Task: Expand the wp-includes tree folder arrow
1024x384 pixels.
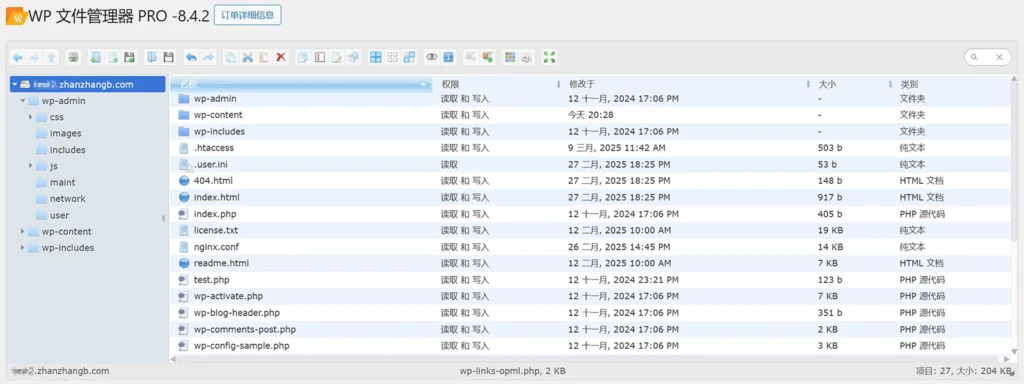Action: (23, 248)
